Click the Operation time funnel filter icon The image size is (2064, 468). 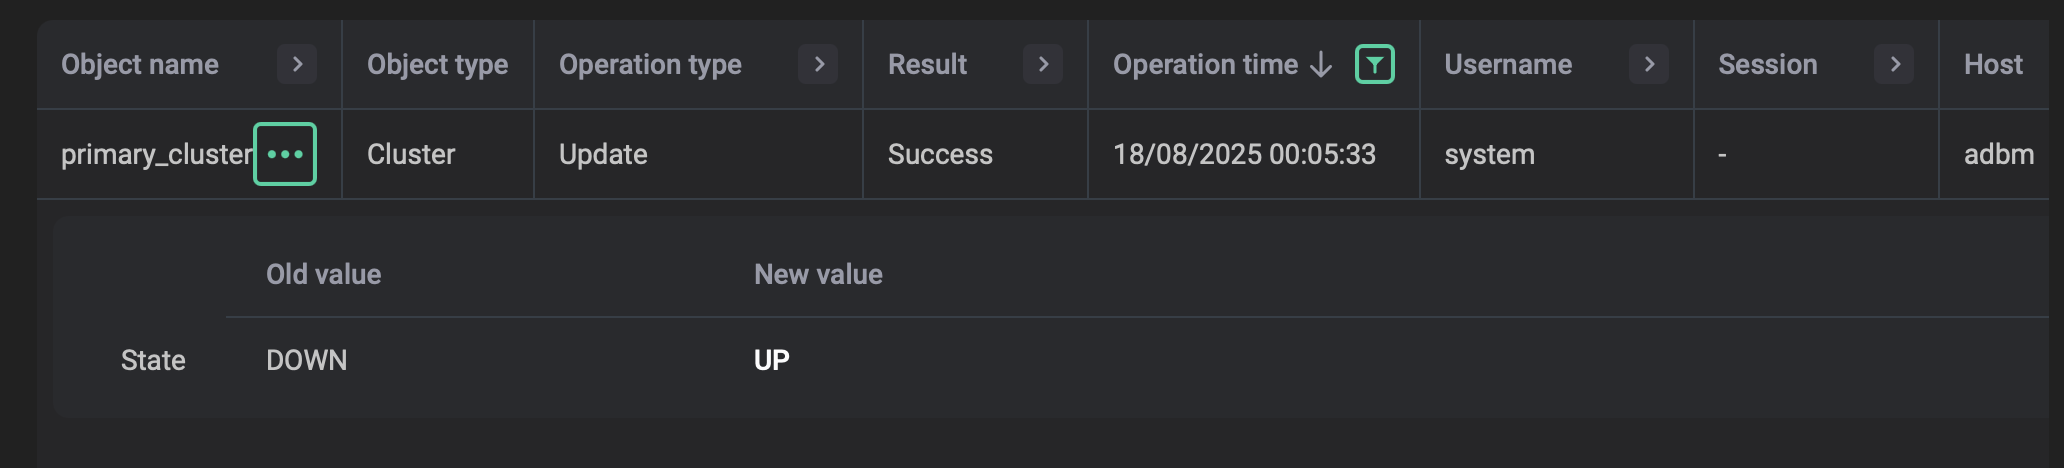(1375, 65)
